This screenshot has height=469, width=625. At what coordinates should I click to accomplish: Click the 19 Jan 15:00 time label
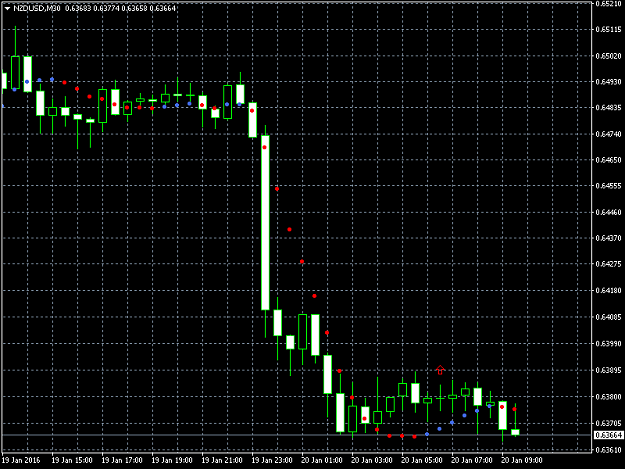tap(72, 460)
